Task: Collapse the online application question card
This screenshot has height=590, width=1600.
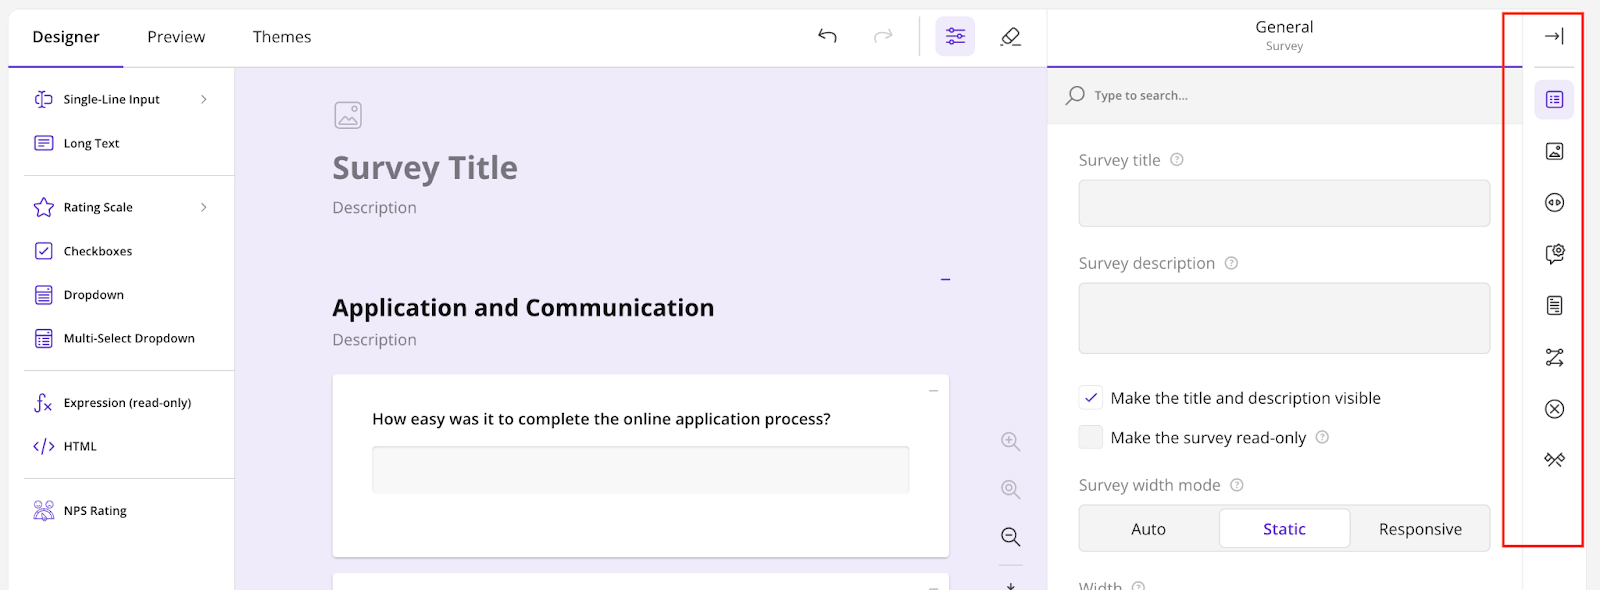Action: (x=933, y=391)
